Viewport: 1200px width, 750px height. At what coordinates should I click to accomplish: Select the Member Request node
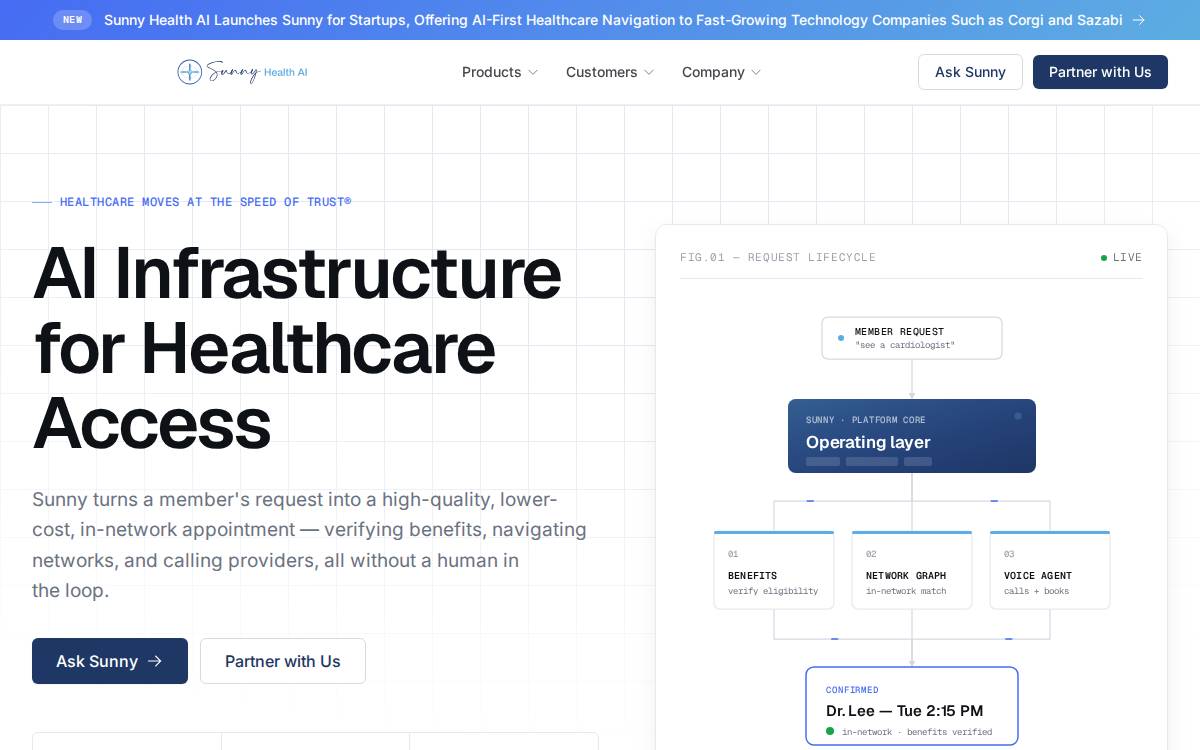pyautogui.click(x=912, y=338)
